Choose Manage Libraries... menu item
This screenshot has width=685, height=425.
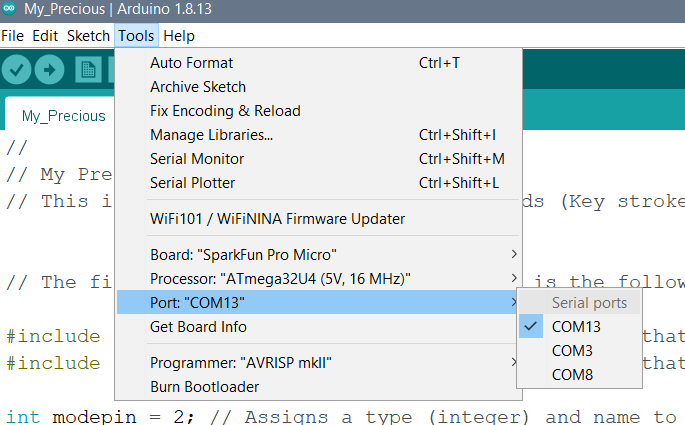(x=211, y=135)
